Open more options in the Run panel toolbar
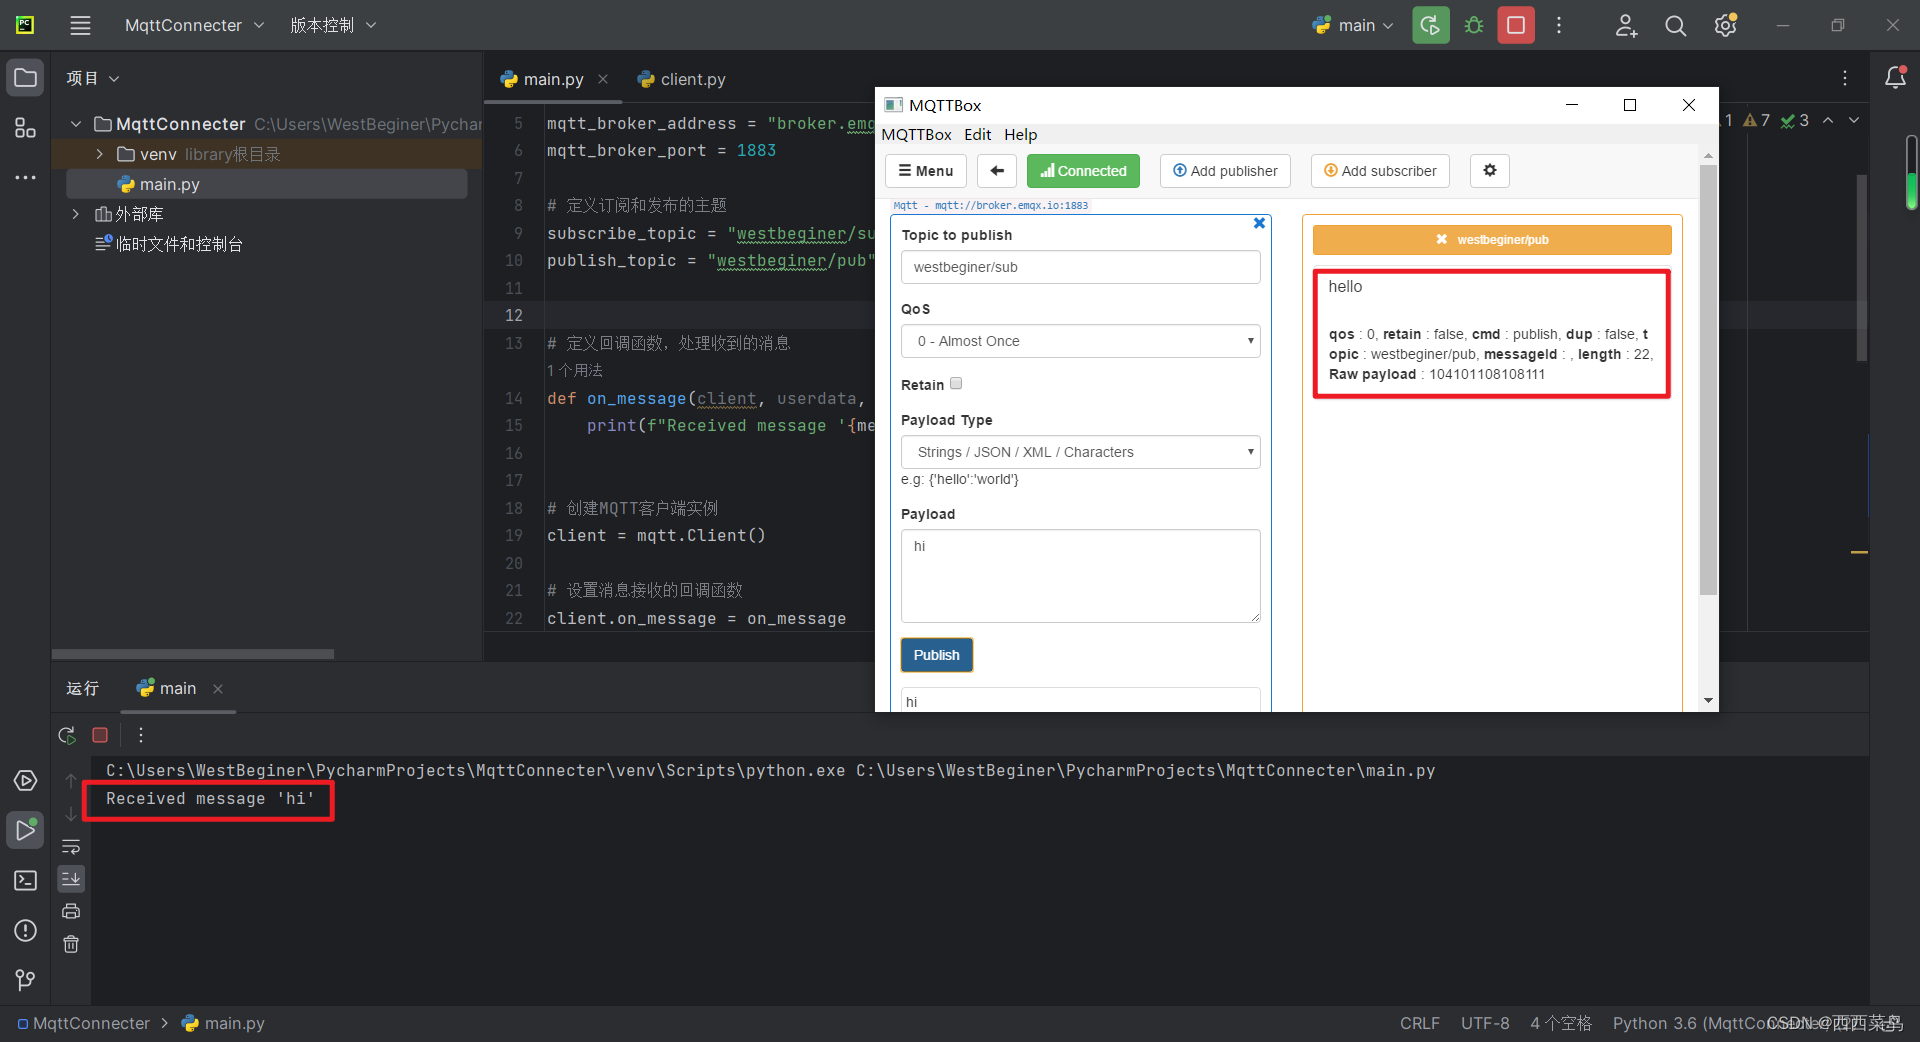Screen dimensions: 1920x1042 tap(141, 735)
